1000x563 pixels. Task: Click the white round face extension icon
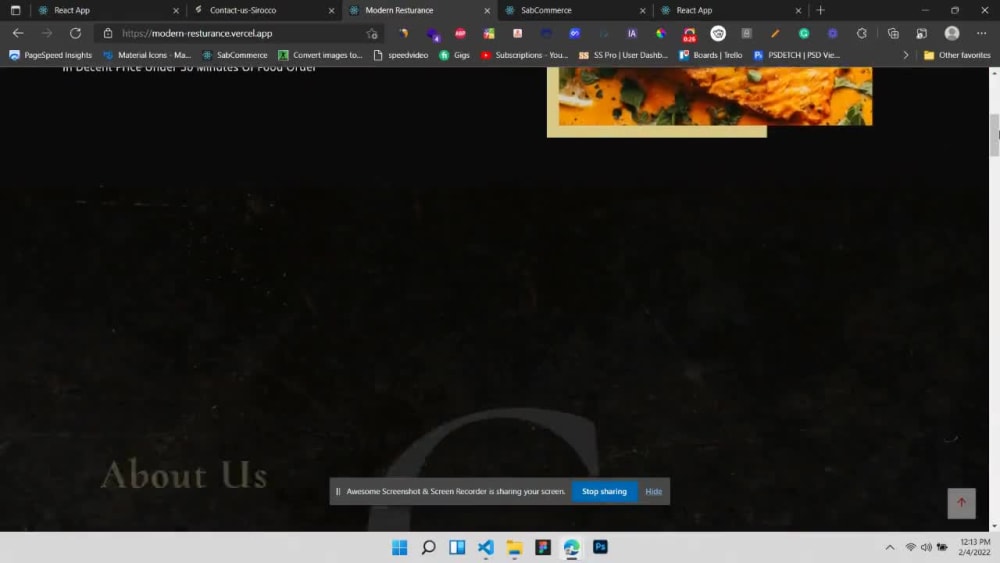(718, 33)
